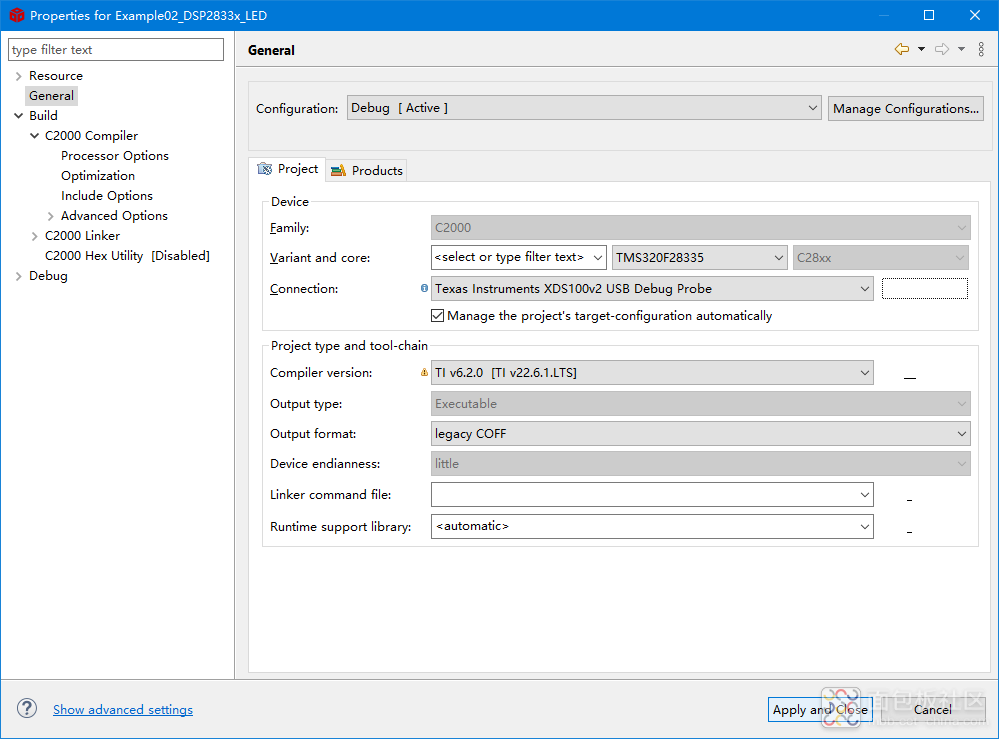Expand the Resource tree node
Image resolution: width=999 pixels, height=739 pixels.
click(18, 76)
